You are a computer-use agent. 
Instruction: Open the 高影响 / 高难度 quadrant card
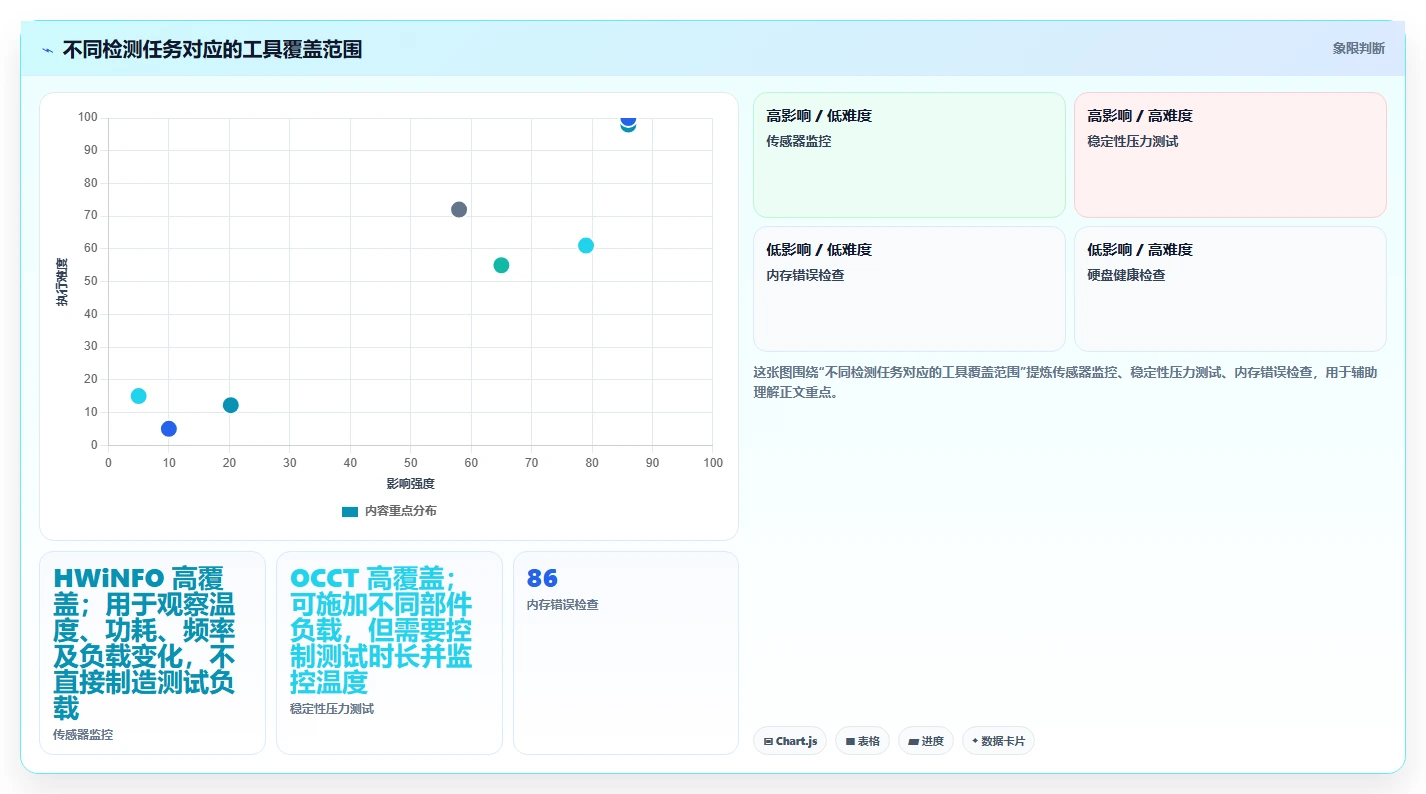1230,155
